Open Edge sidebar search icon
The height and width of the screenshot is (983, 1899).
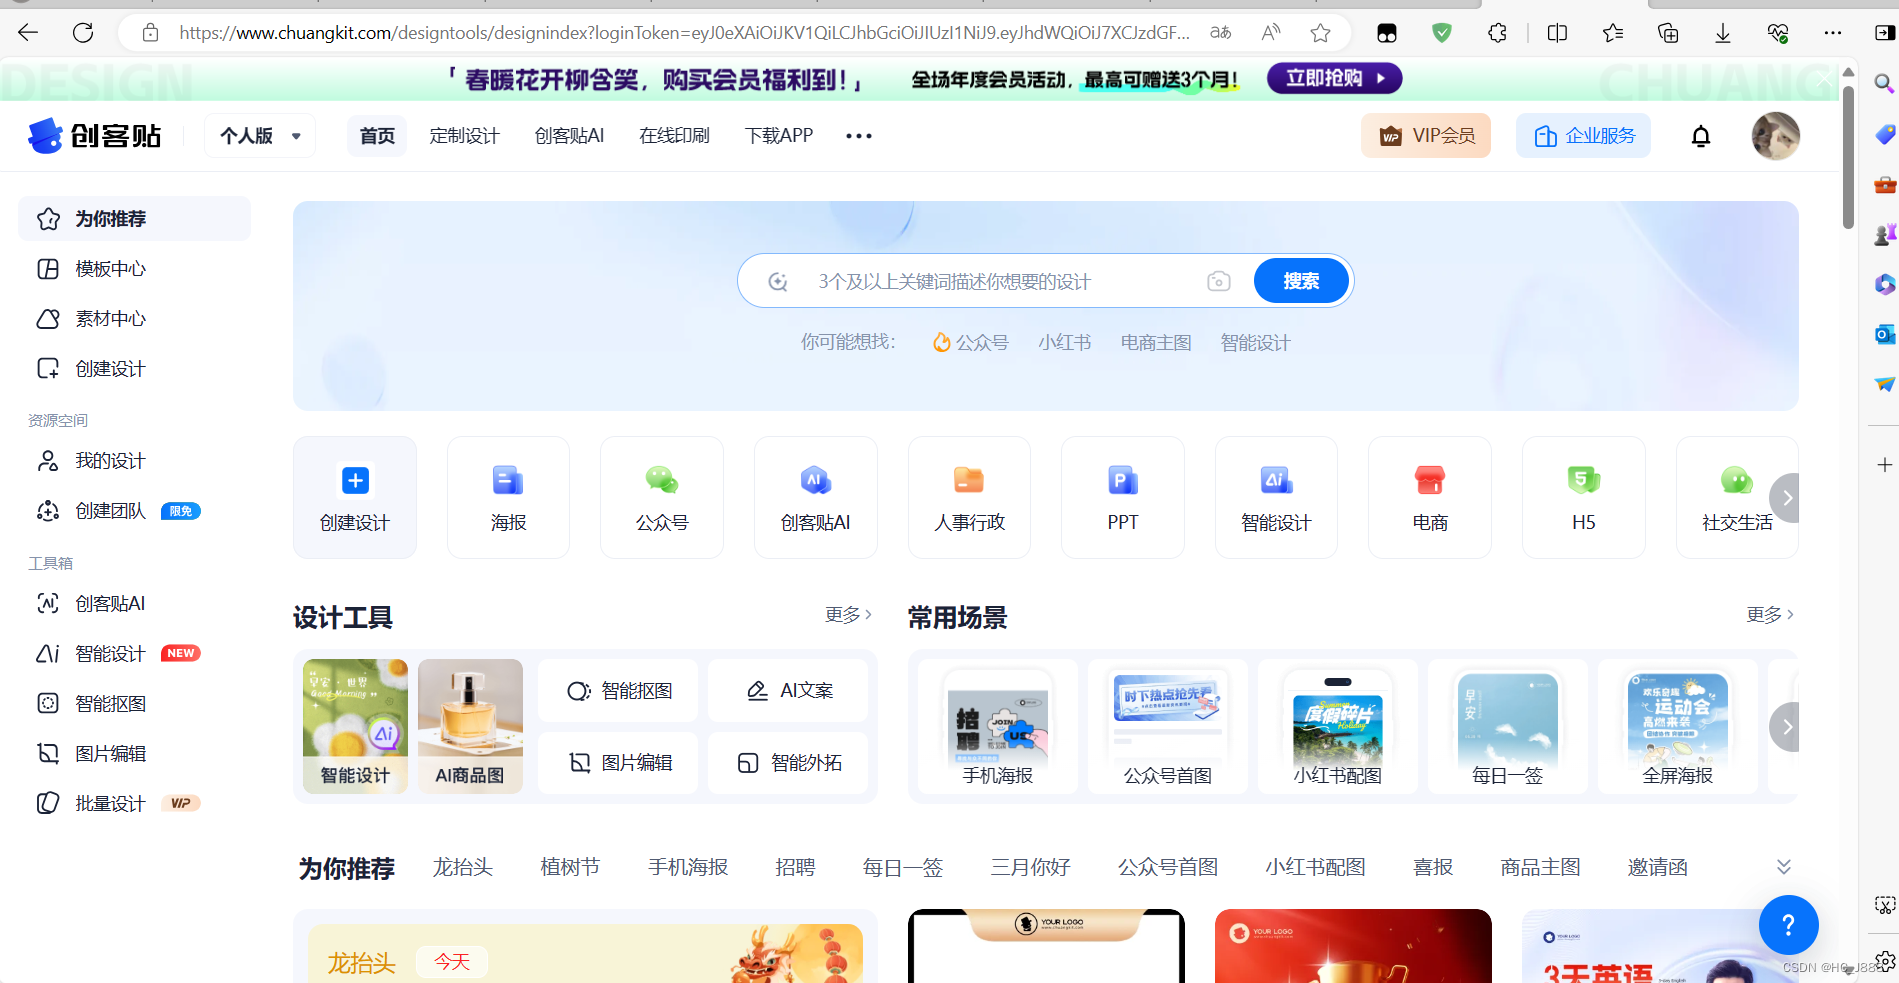pyautogui.click(x=1884, y=84)
